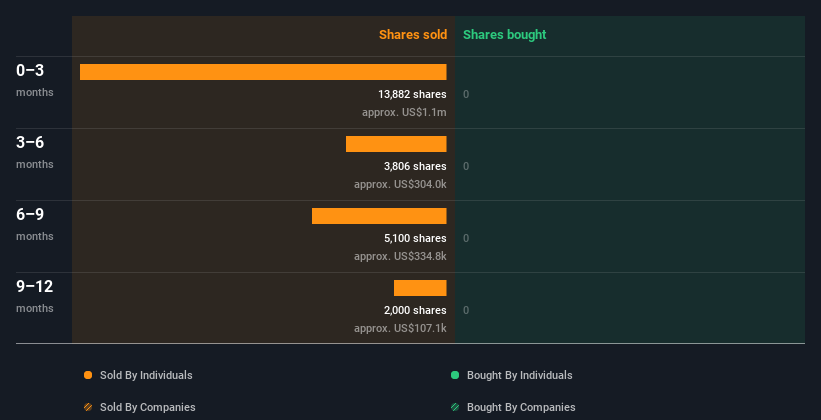Screen dimensions: 821x420
Task: Click the 5,100 shares value
Action: coord(415,238)
